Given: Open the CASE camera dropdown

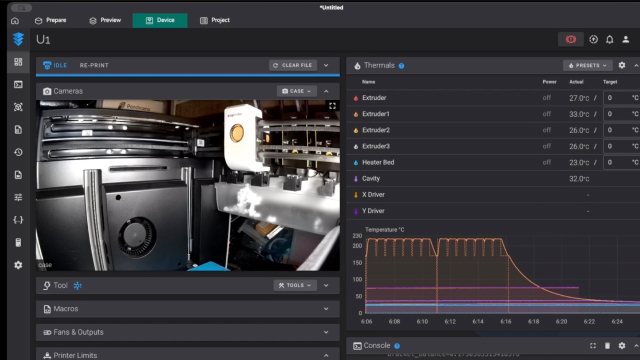Looking at the screenshot, I should 296,91.
